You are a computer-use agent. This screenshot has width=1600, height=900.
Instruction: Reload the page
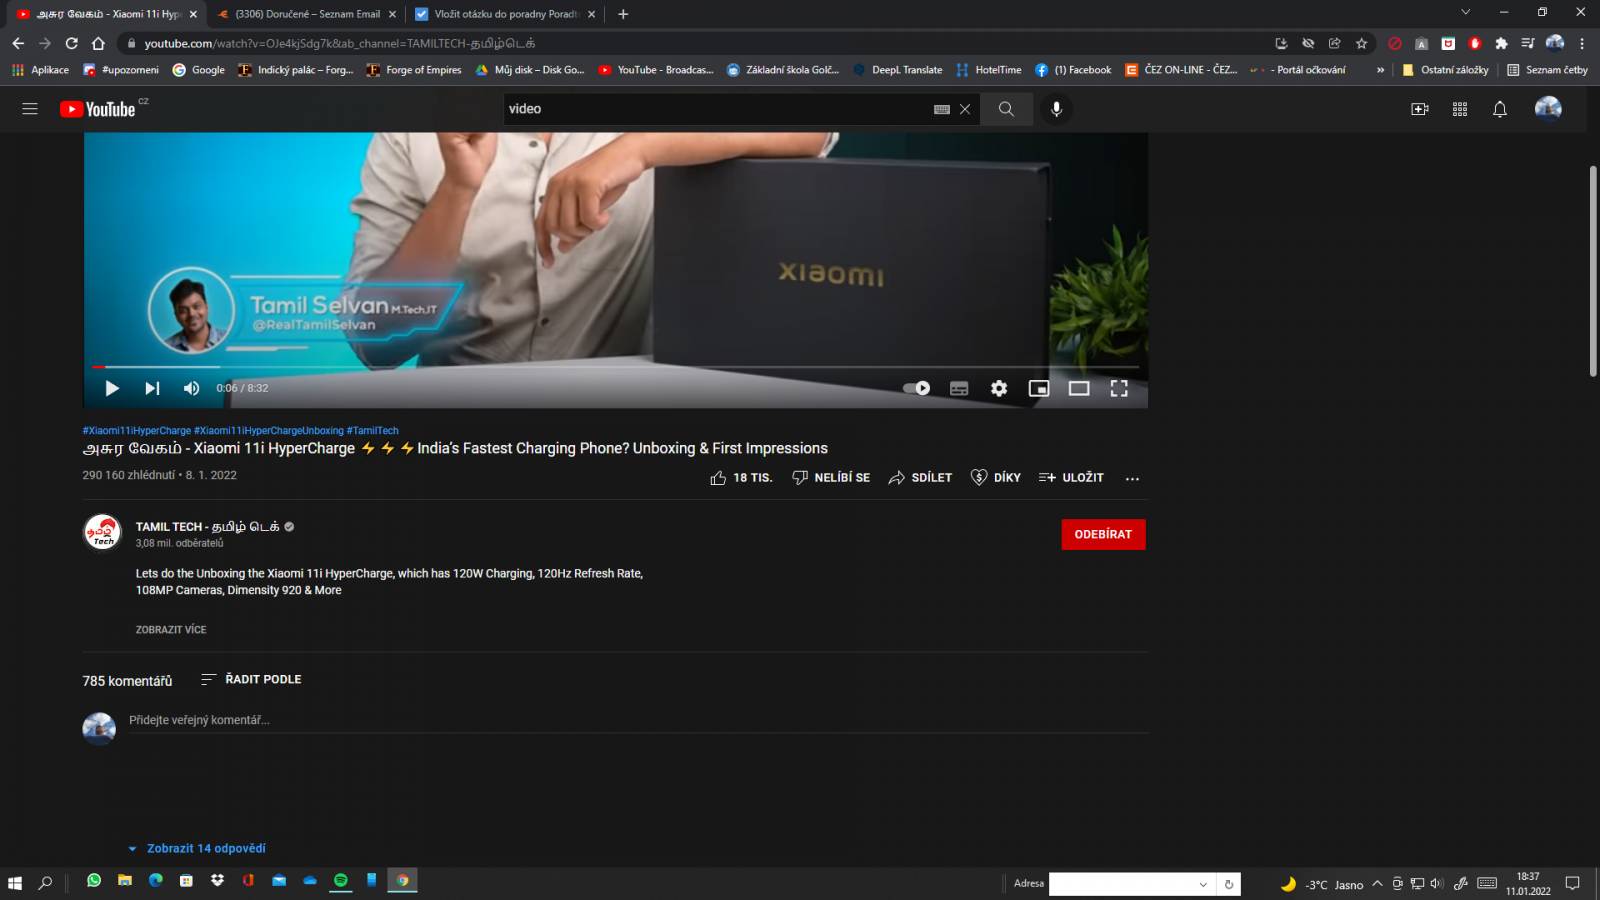[71, 43]
